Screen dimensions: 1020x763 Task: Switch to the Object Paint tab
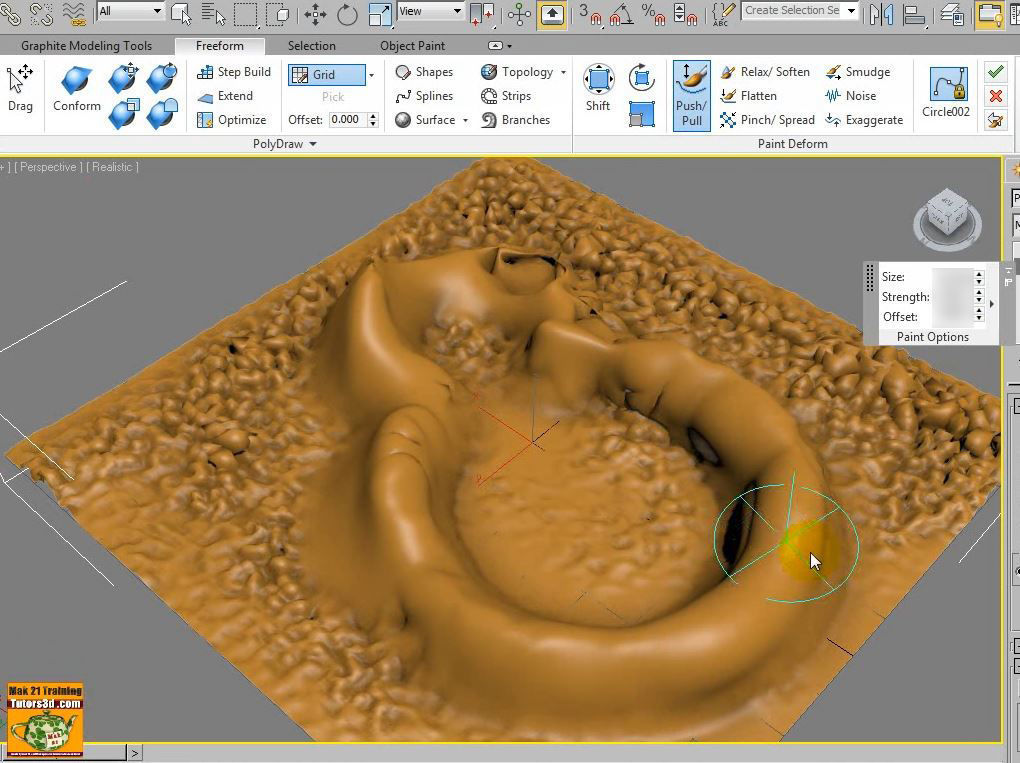pos(412,45)
